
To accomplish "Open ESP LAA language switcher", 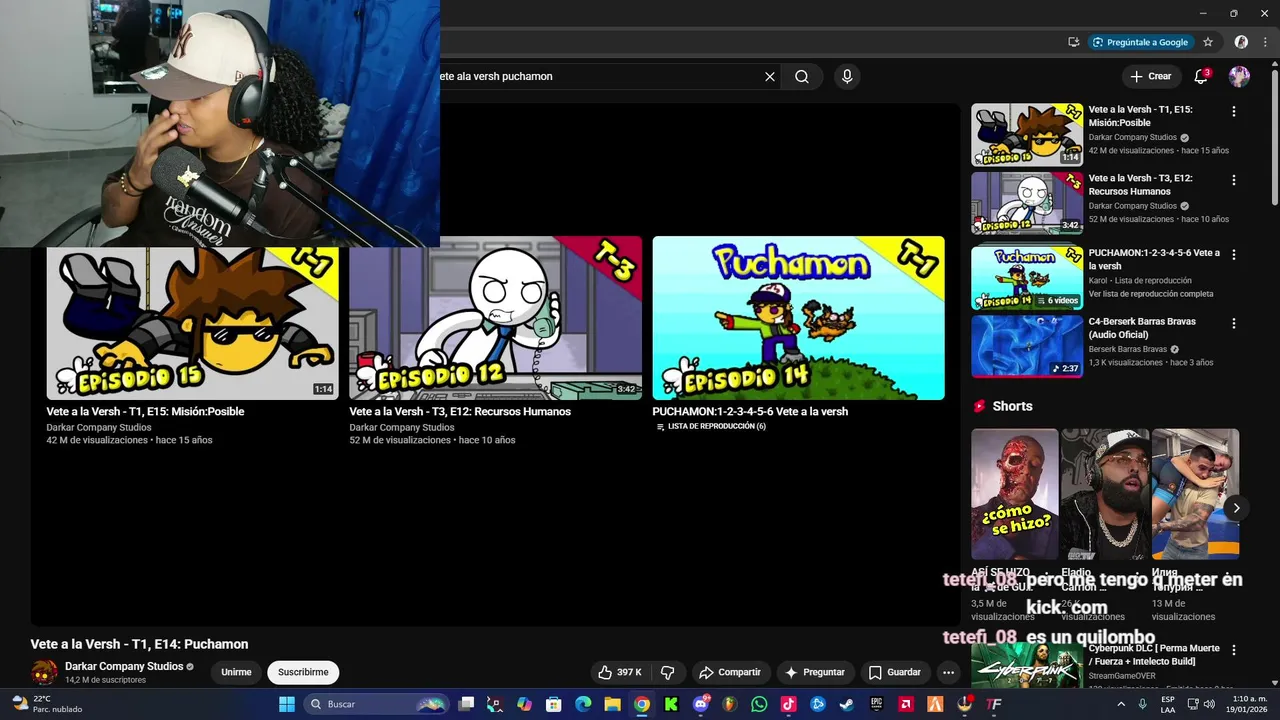I will 1168,704.
